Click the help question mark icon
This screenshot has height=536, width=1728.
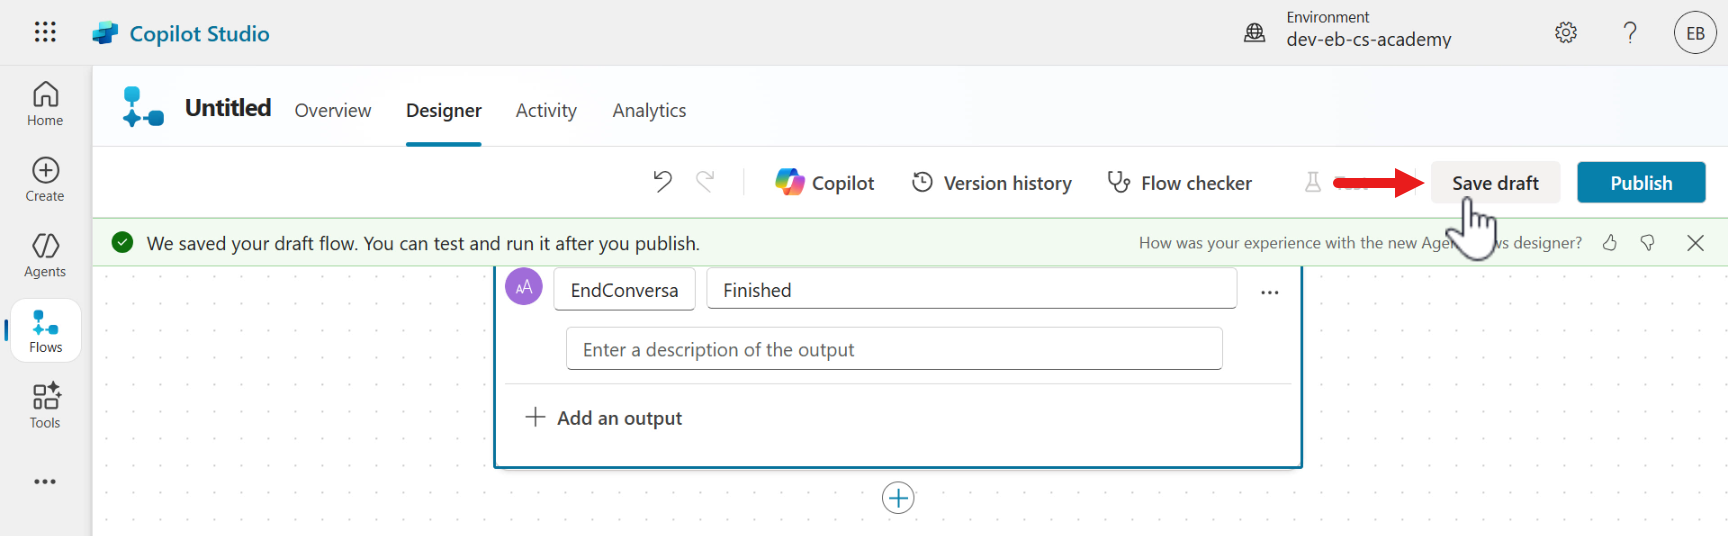(x=1630, y=33)
